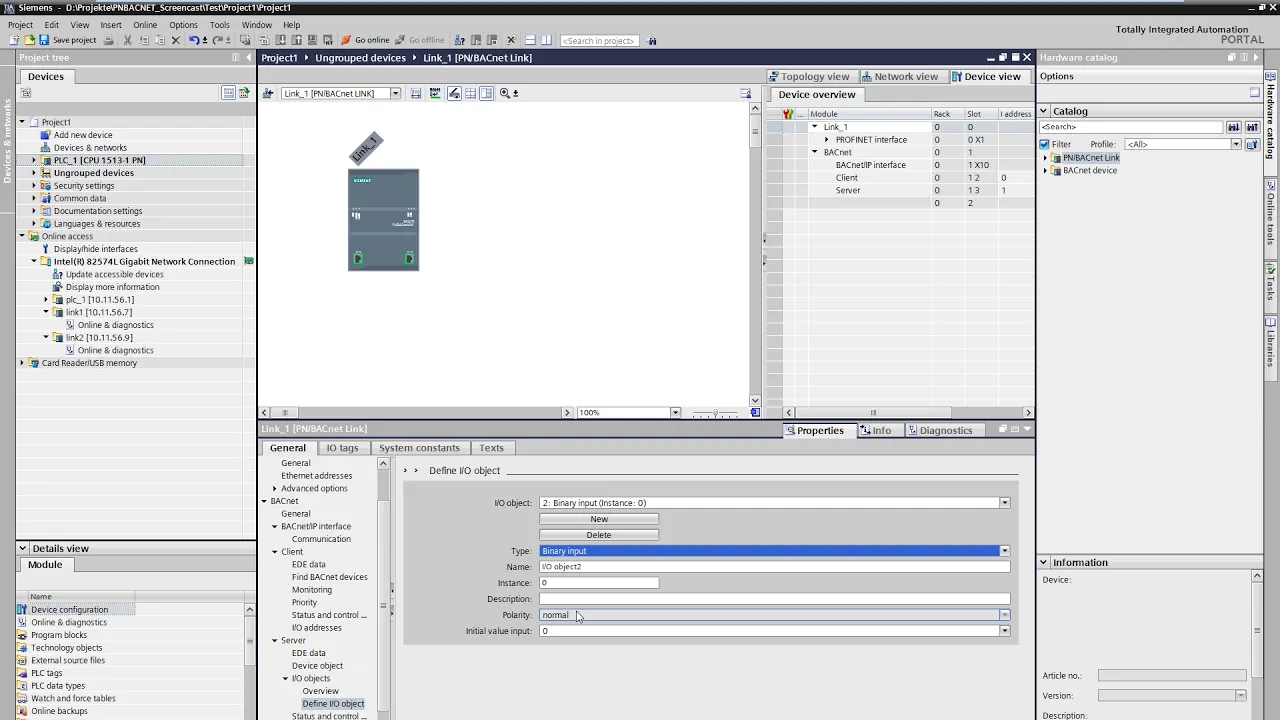The image size is (1280, 720).
Task: Click the I/O object Name input field
Action: tap(775, 567)
